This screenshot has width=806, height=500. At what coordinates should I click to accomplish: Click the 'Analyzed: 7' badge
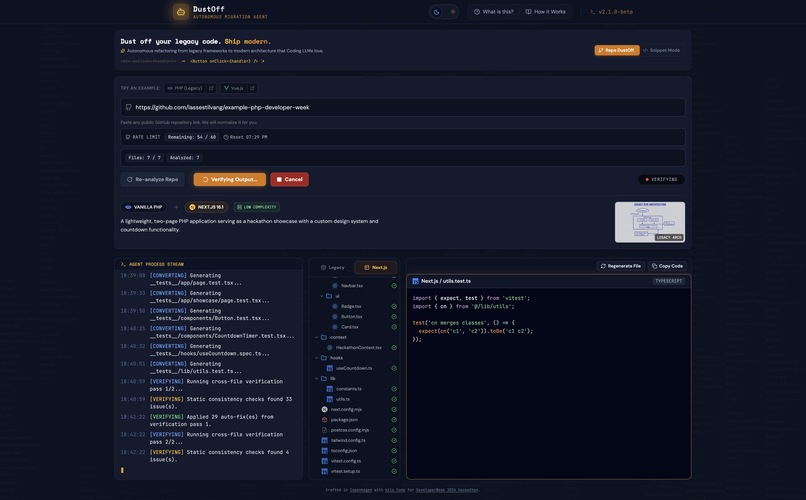(185, 158)
